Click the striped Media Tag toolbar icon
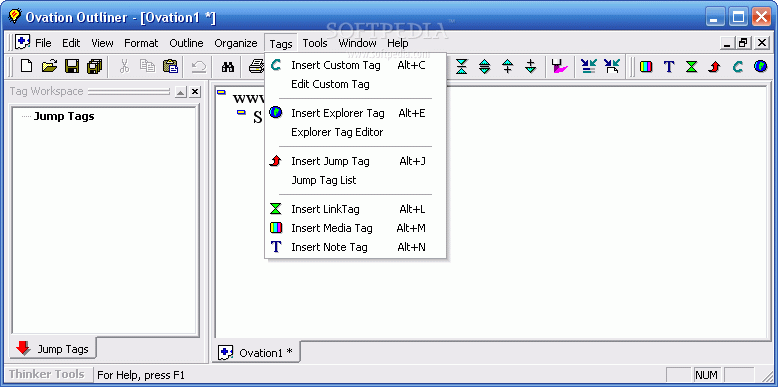This screenshot has width=778, height=387. coord(646,66)
